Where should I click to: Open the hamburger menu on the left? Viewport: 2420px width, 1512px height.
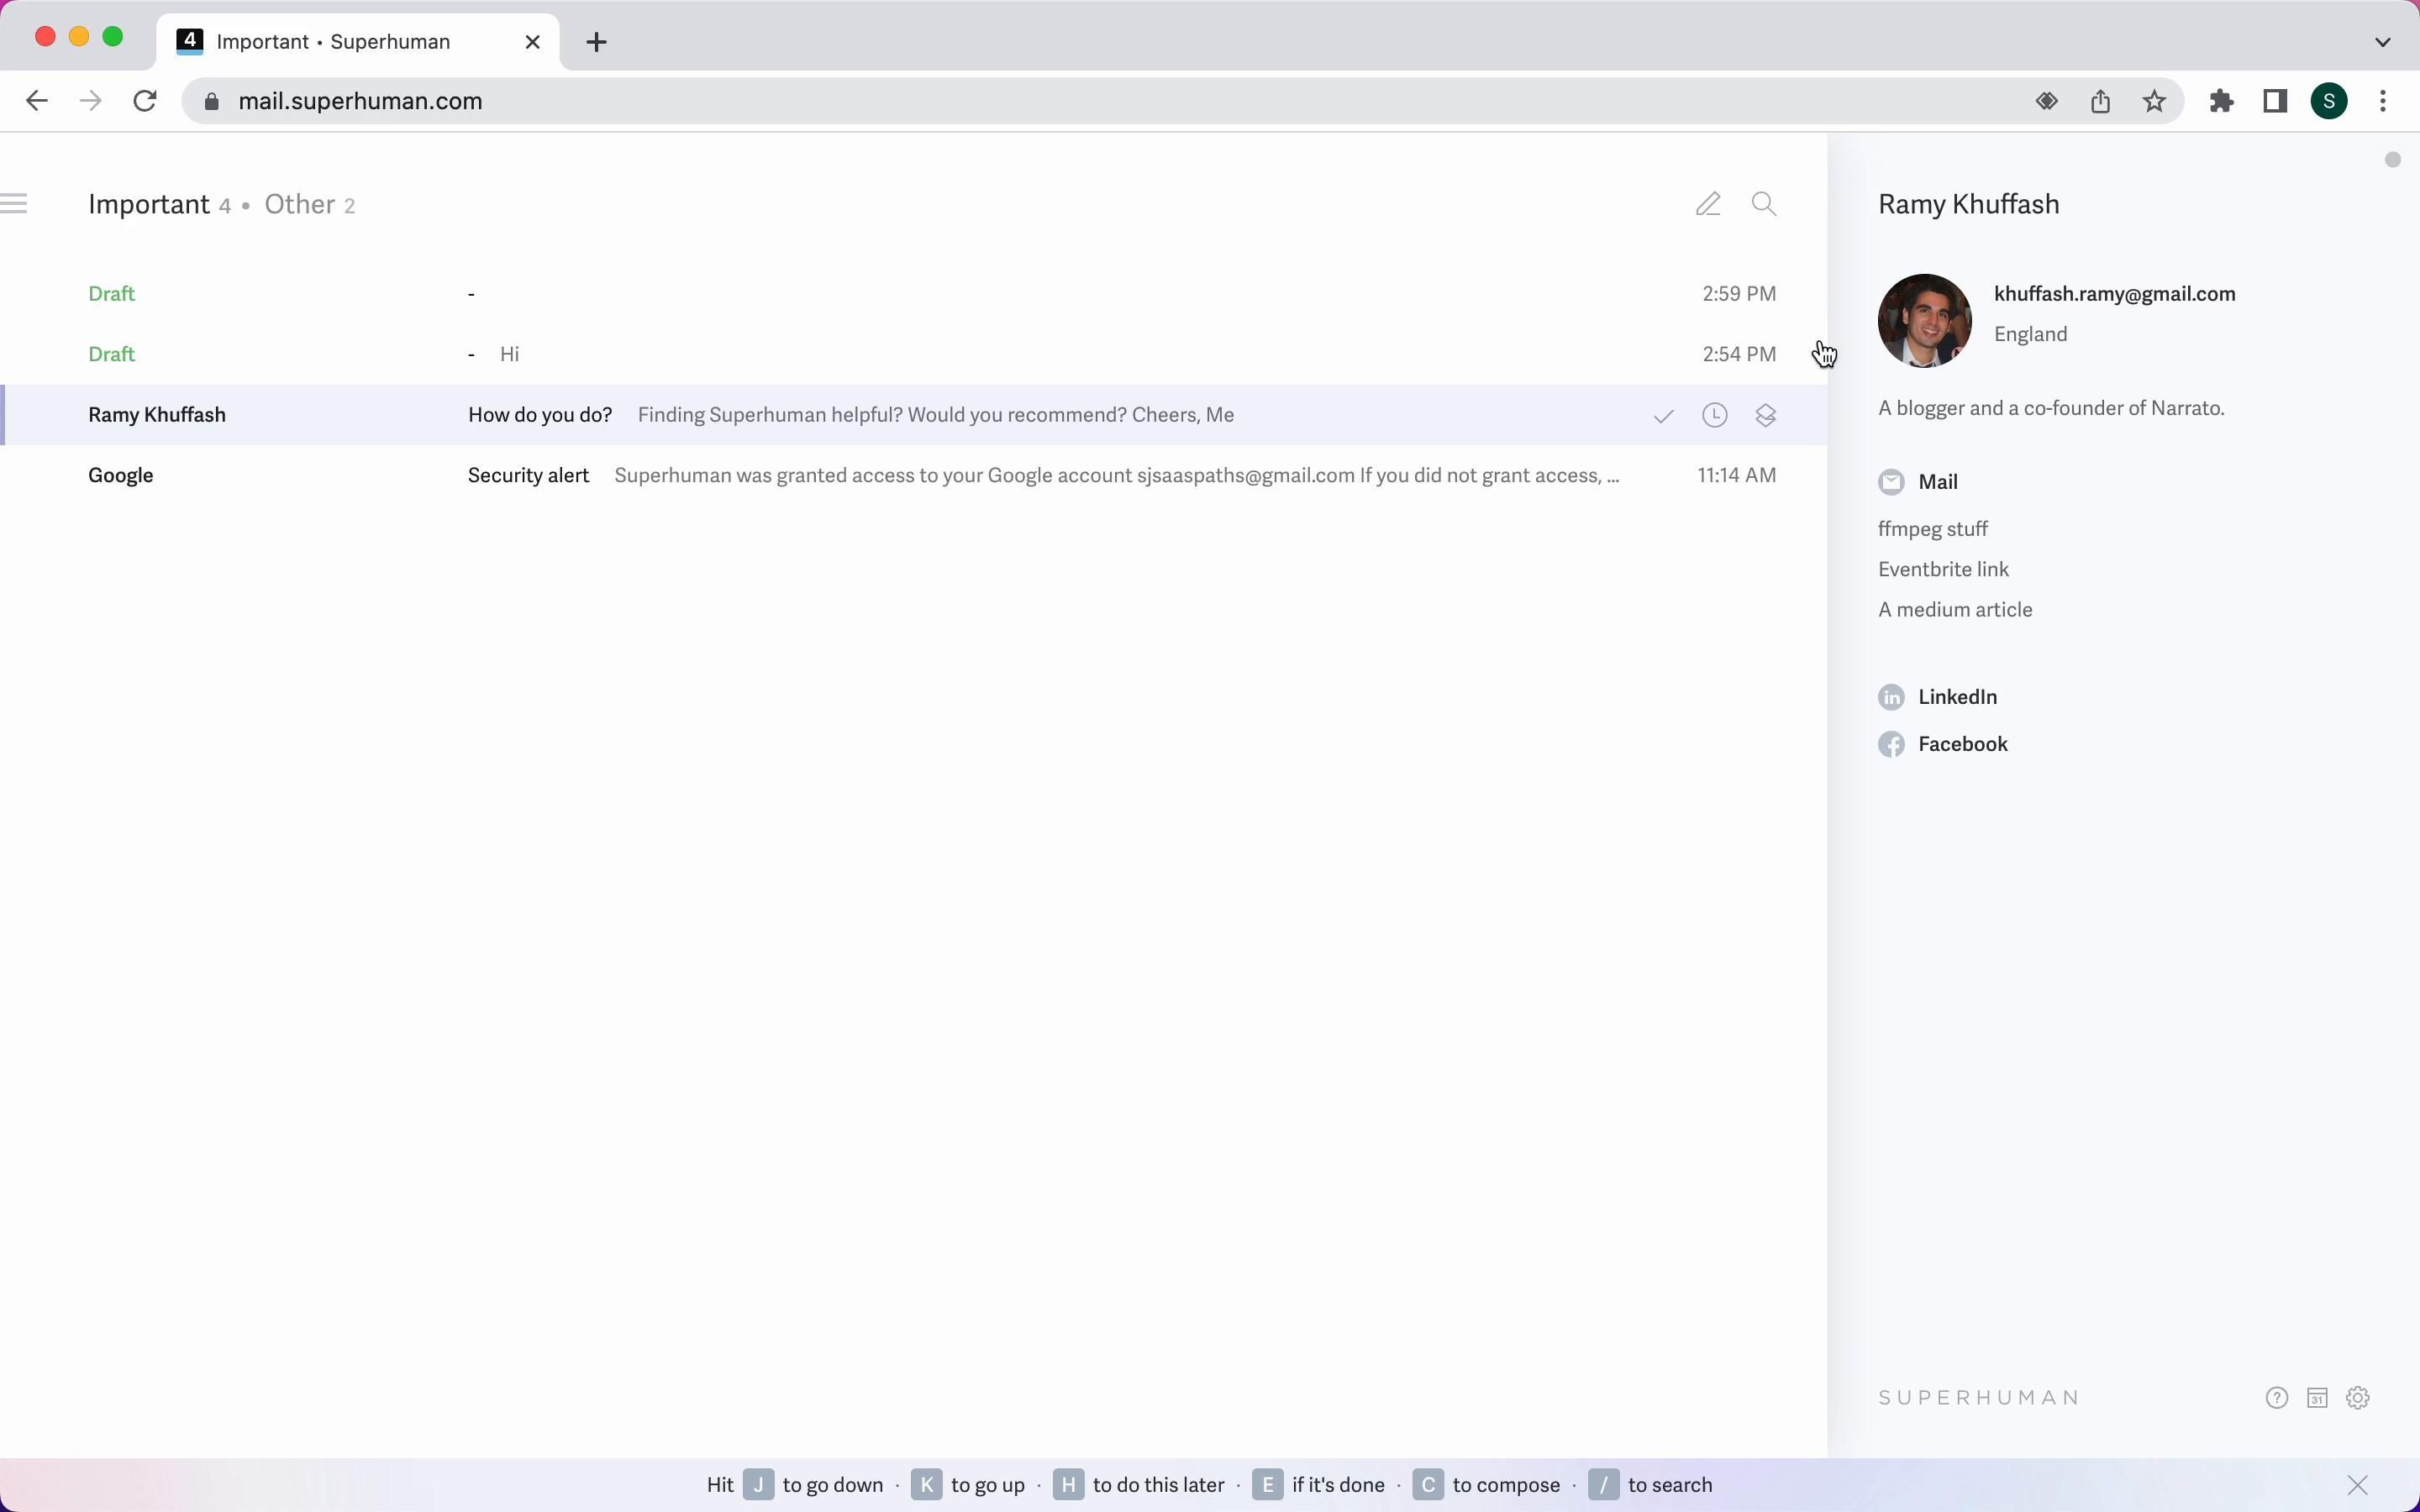point(14,204)
